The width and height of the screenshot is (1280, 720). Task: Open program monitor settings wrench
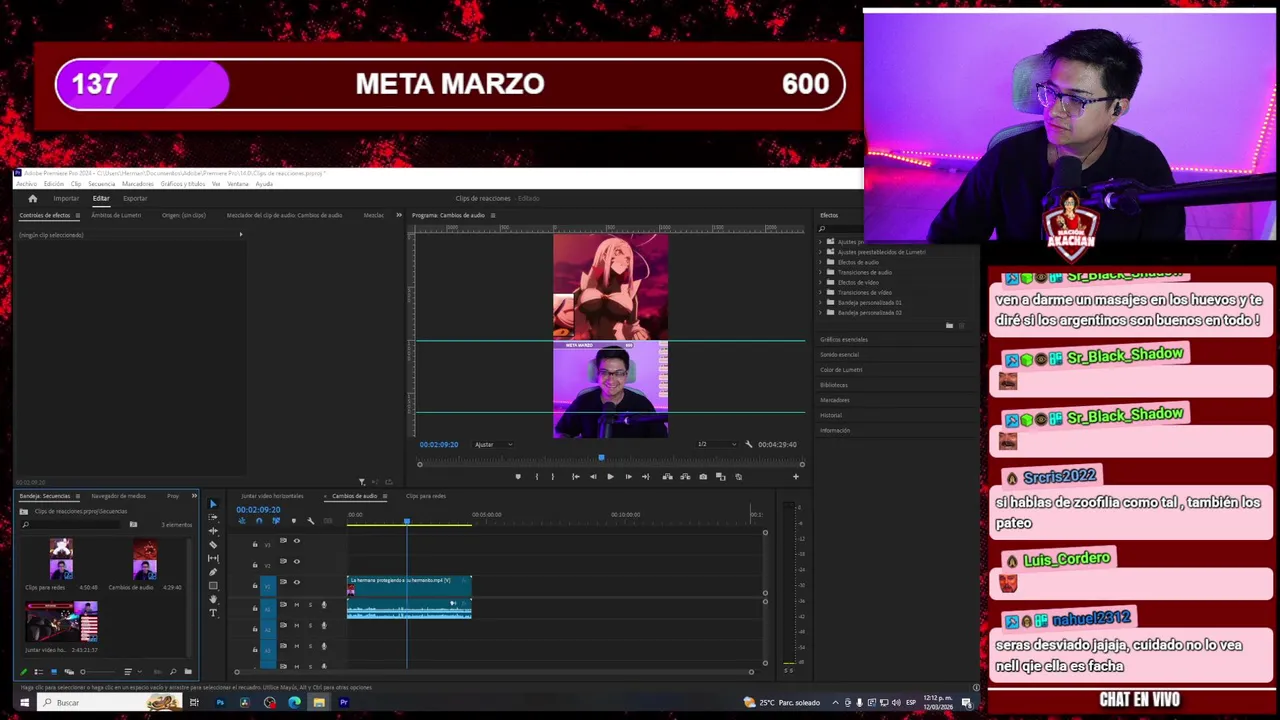point(749,444)
